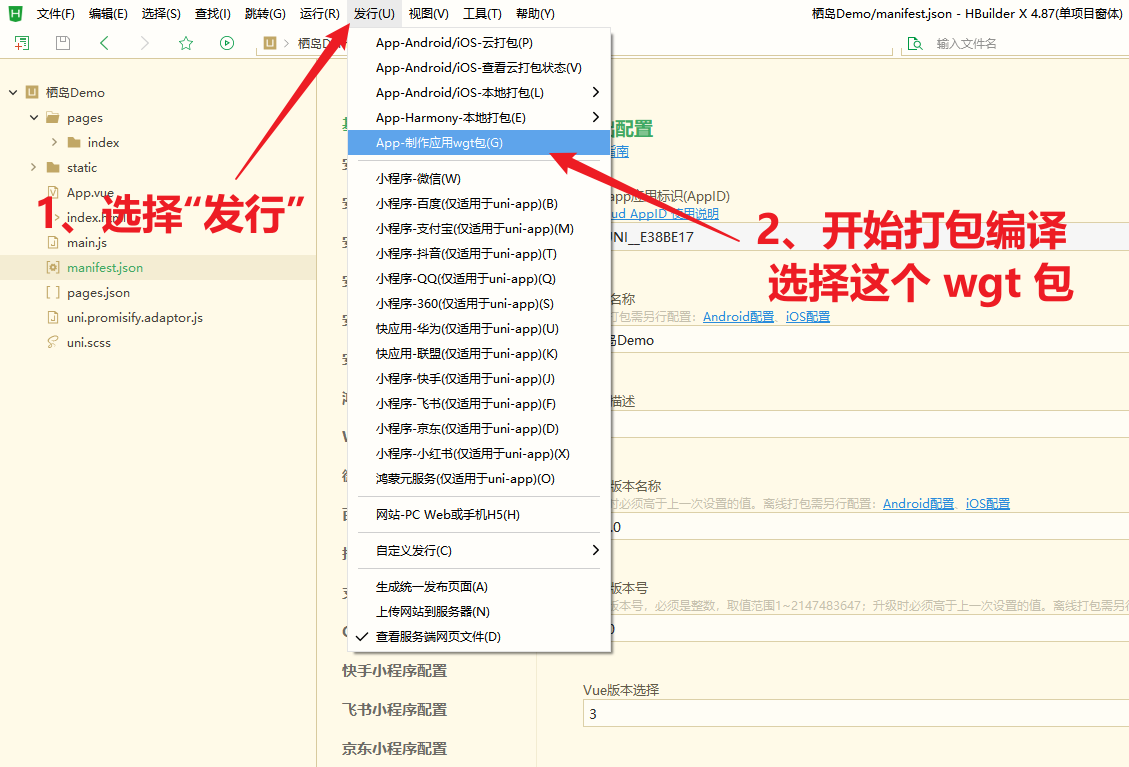Open the 视图(V) menu
1129x767 pixels.
pyautogui.click(x=428, y=14)
